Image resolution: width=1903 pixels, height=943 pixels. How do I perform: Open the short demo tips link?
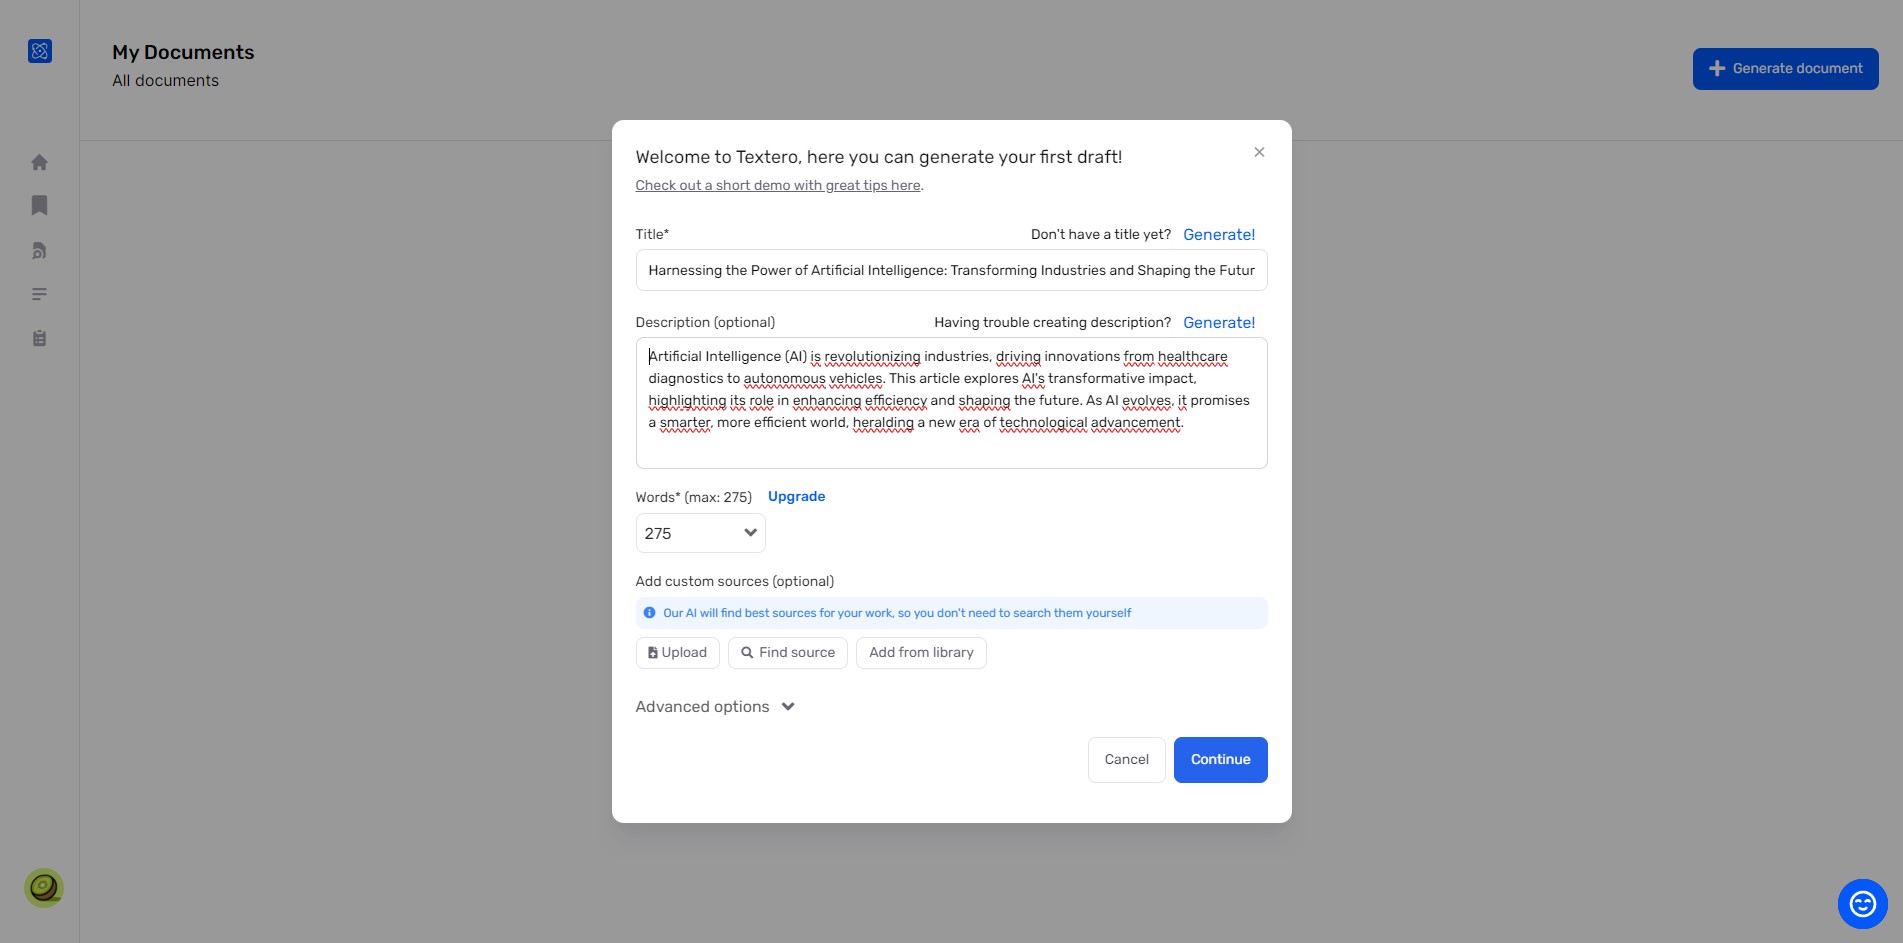tap(778, 185)
